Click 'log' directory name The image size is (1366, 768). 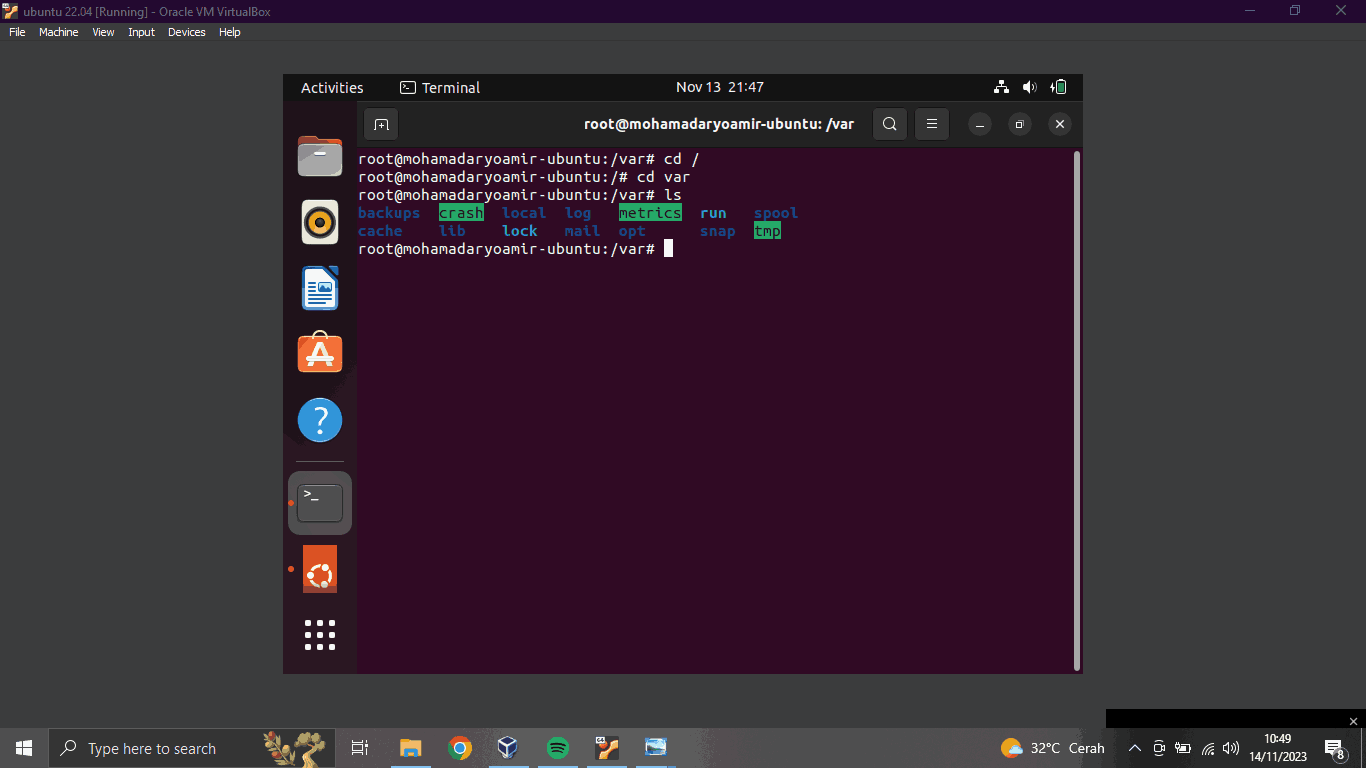[x=578, y=213]
